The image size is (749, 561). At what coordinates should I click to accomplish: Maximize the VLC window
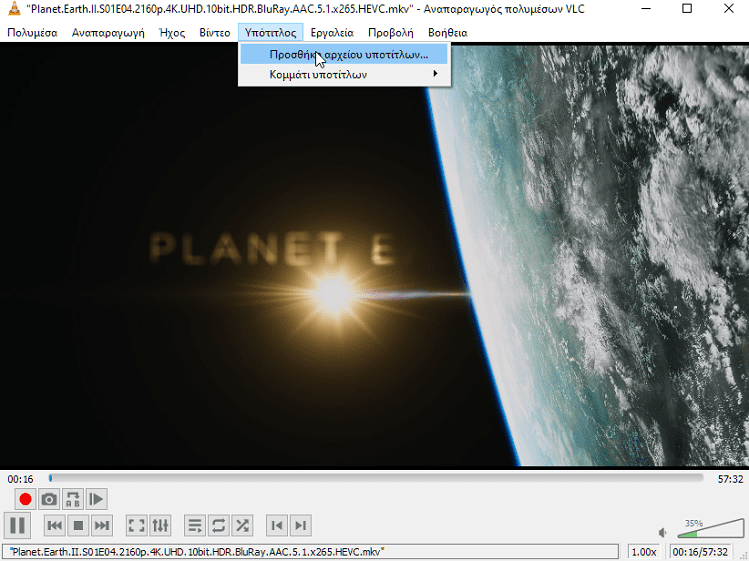[687, 9]
